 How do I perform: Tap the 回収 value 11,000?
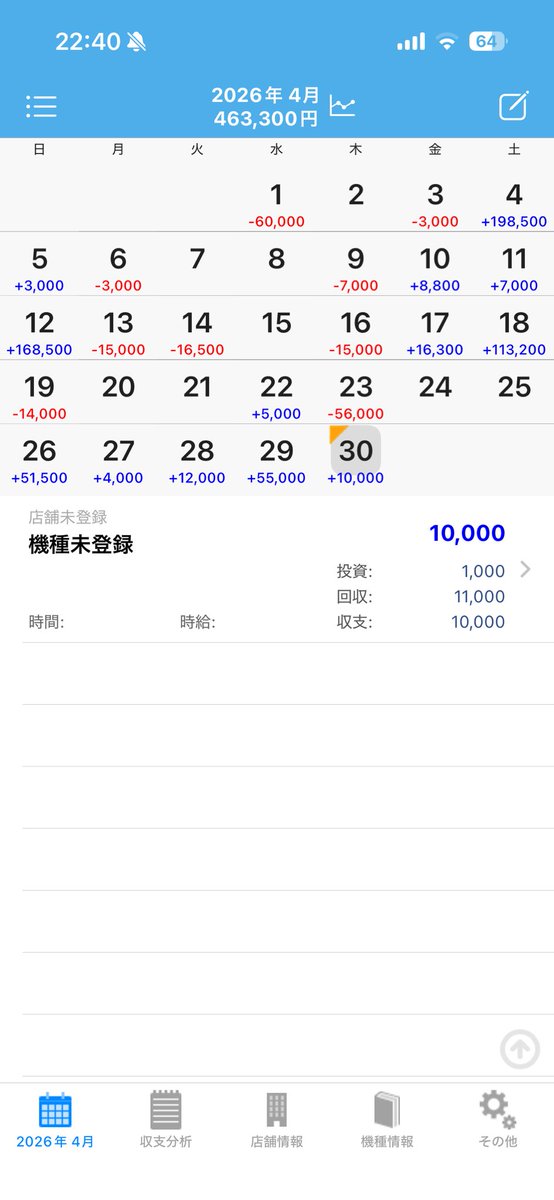pos(479,597)
